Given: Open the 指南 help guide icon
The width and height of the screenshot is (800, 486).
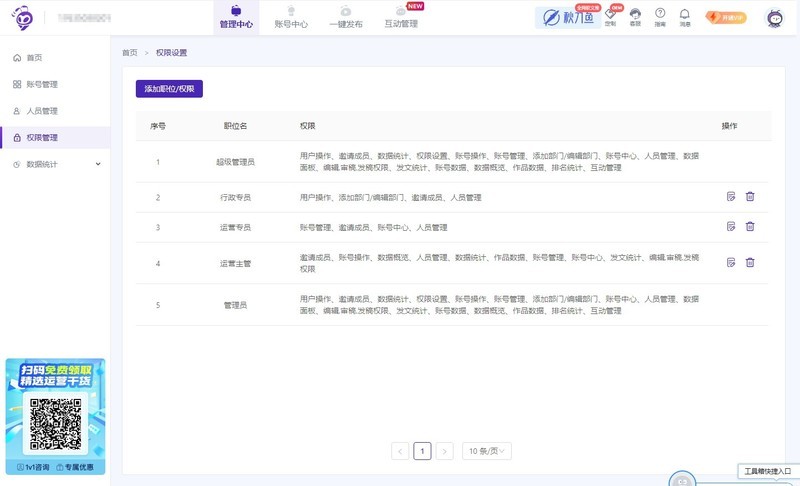Looking at the screenshot, I should [x=660, y=16].
